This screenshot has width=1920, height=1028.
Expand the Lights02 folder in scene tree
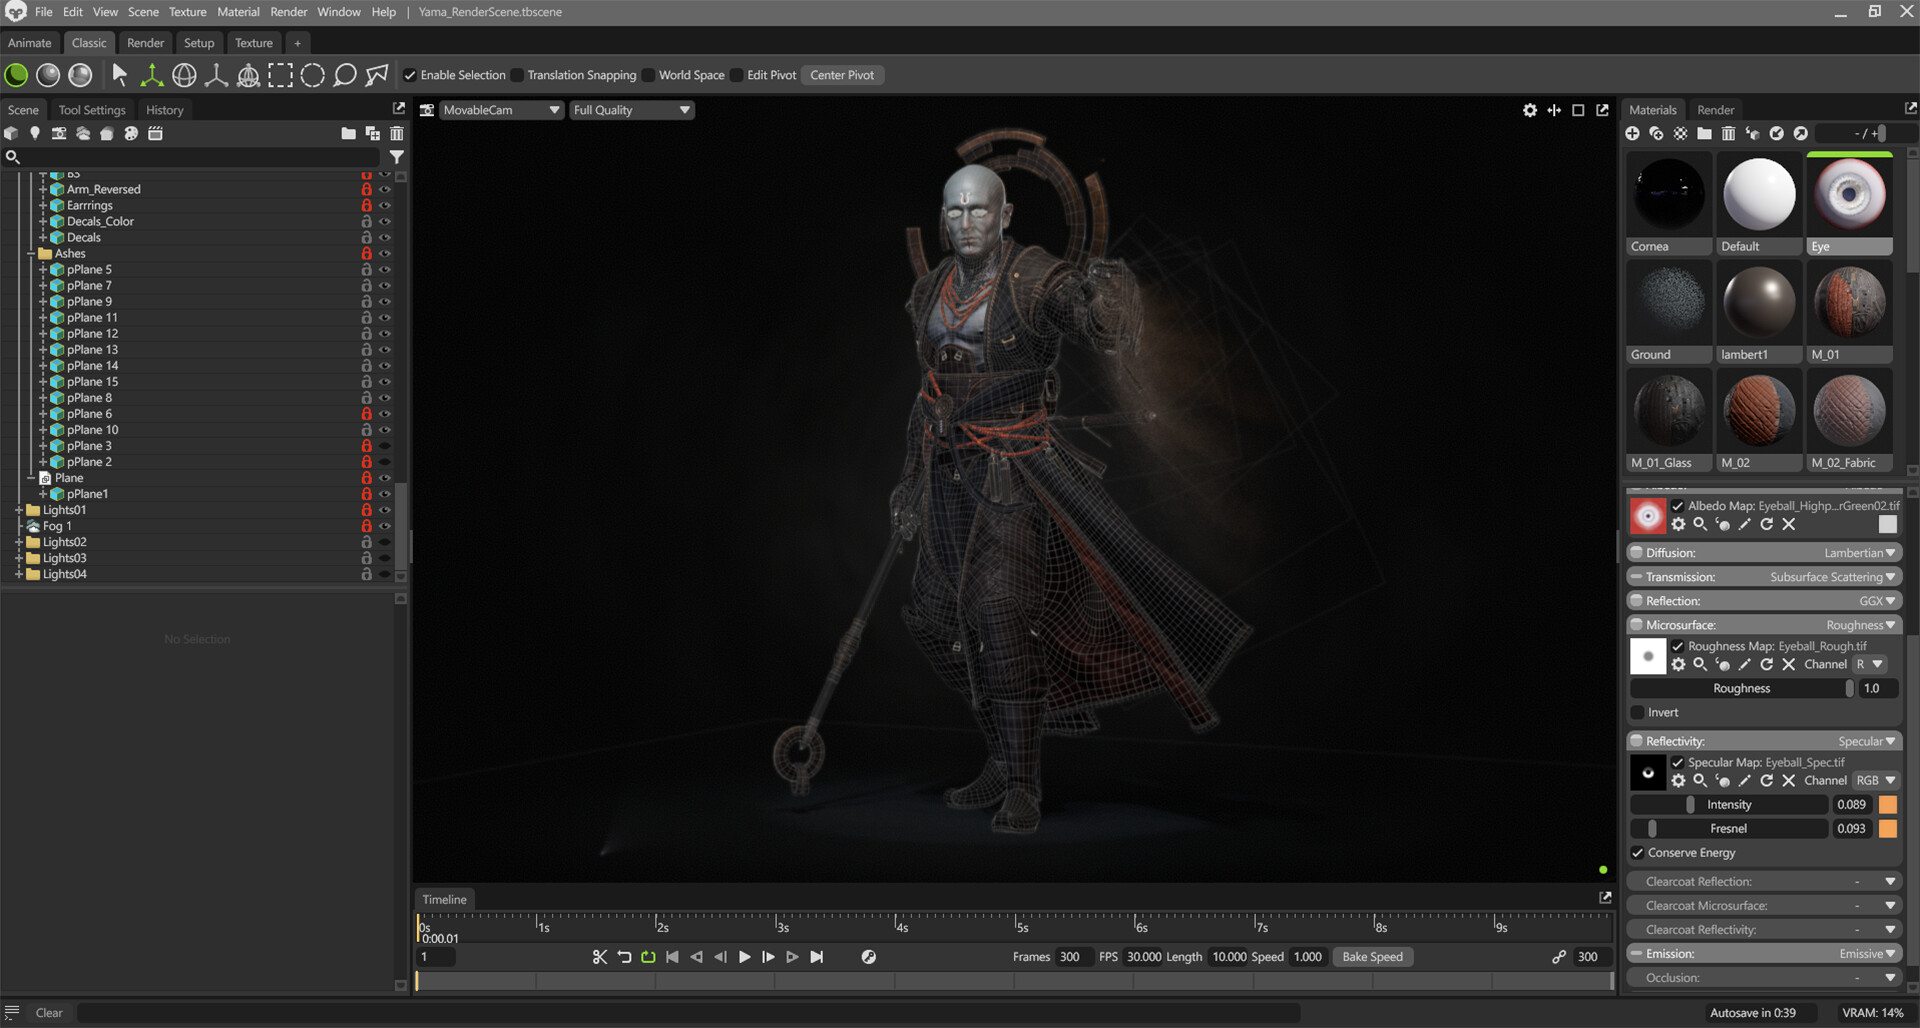[19, 542]
